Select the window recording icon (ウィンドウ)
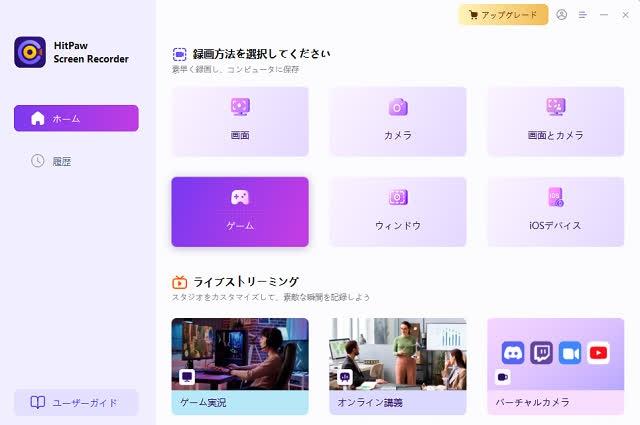 (397, 197)
